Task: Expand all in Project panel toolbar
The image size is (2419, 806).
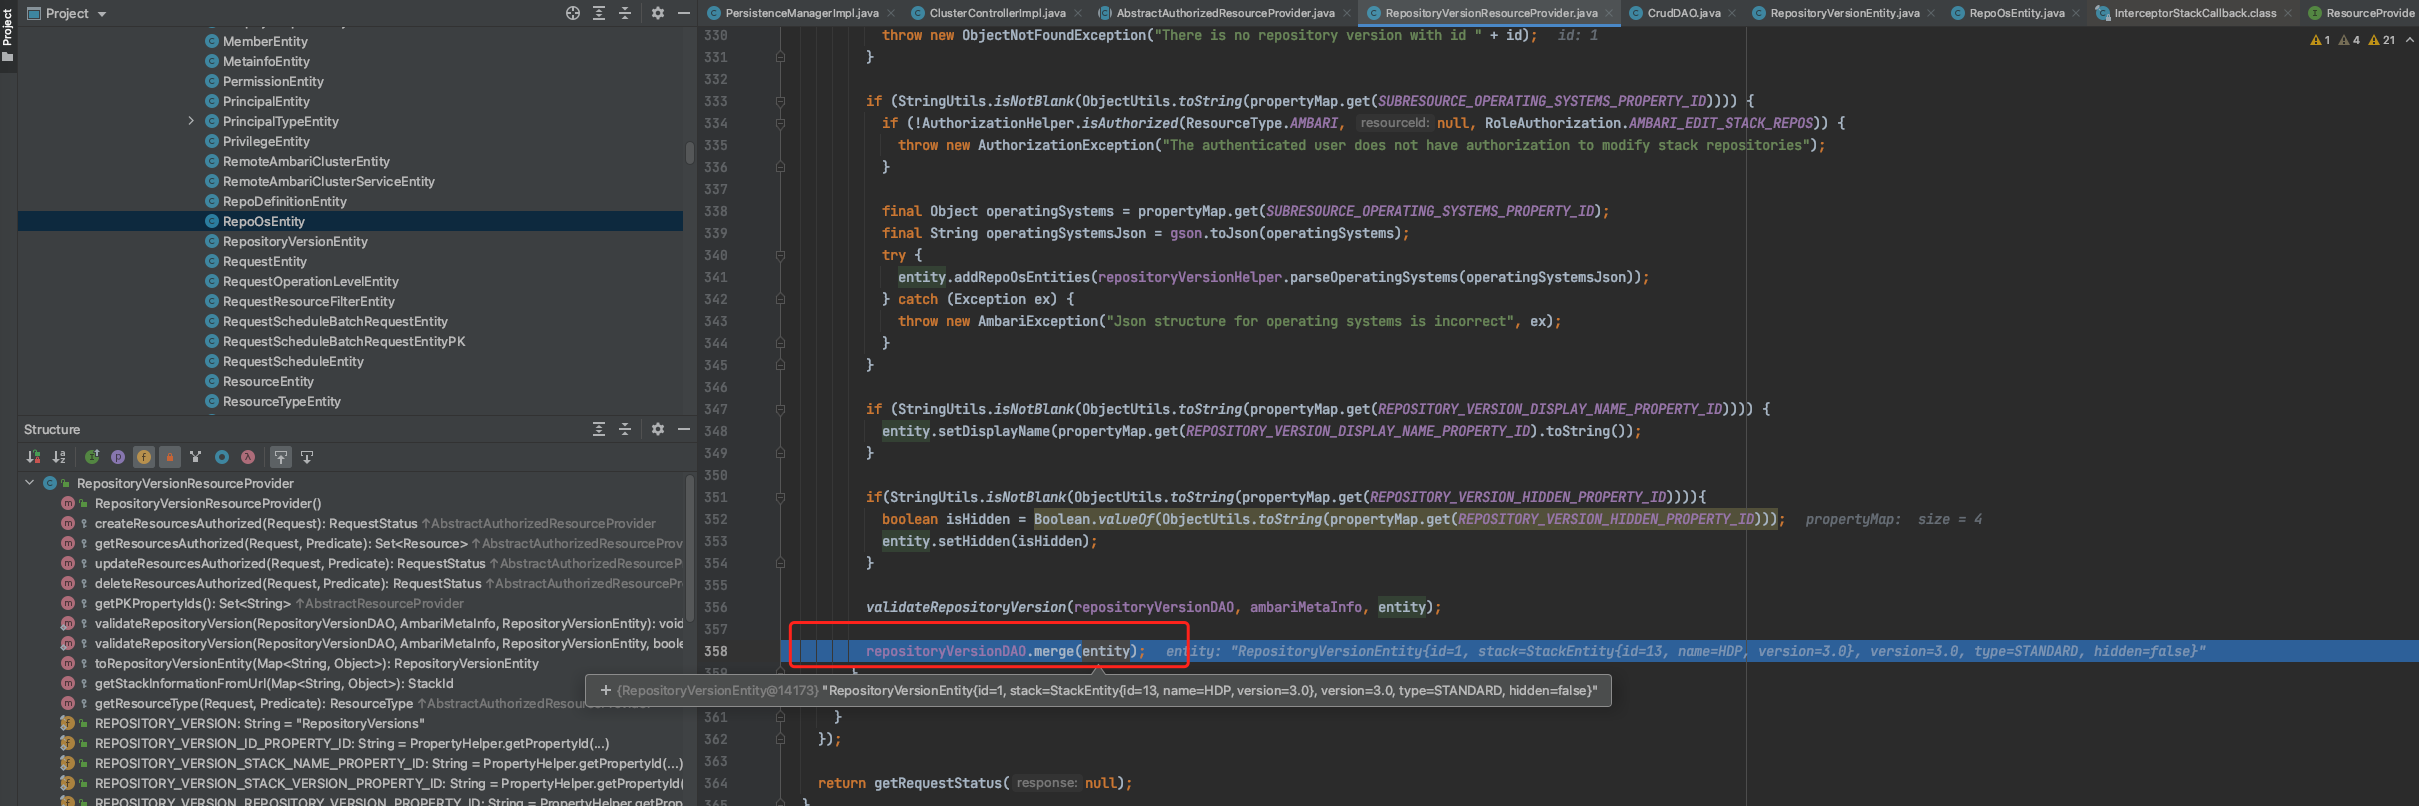Action: tap(599, 13)
